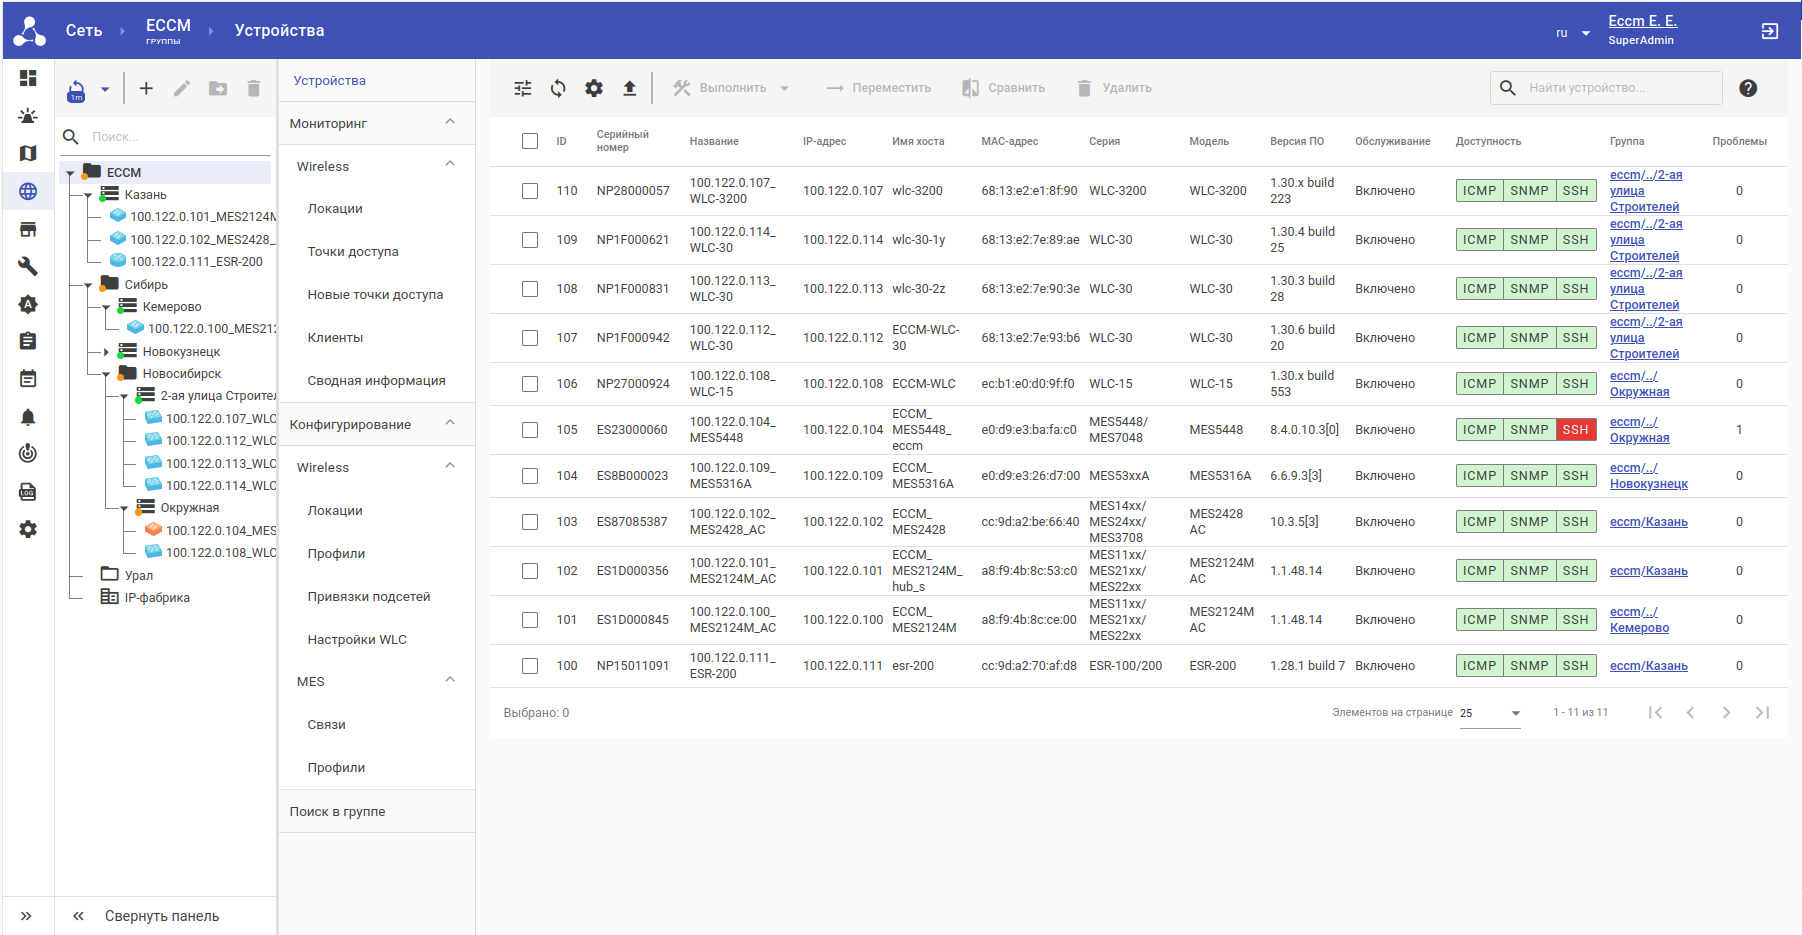Check the row for device ID 110
The width and height of the screenshot is (1802, 935).
[x=530, y=191]
